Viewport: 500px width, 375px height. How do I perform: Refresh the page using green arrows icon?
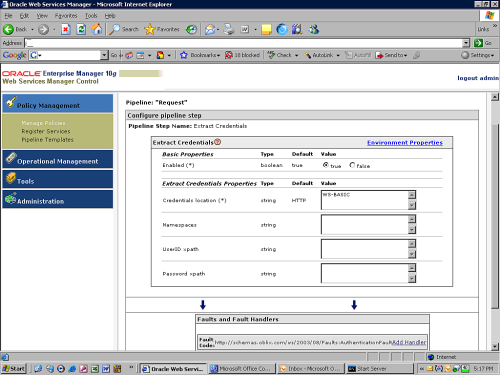[x=81, y=29]
